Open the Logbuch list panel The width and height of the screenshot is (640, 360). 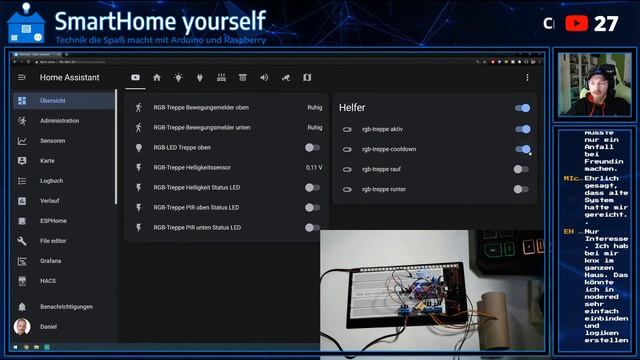point(63,181)
